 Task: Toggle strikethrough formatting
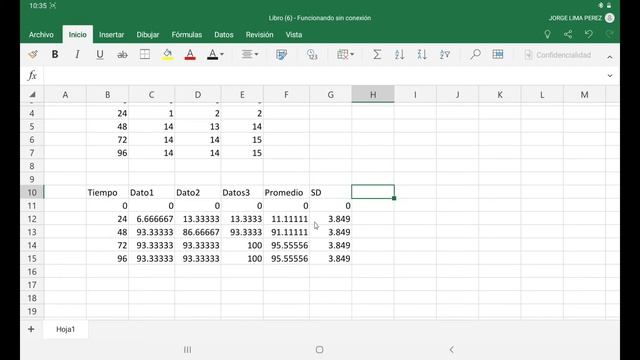pos(122,54)
